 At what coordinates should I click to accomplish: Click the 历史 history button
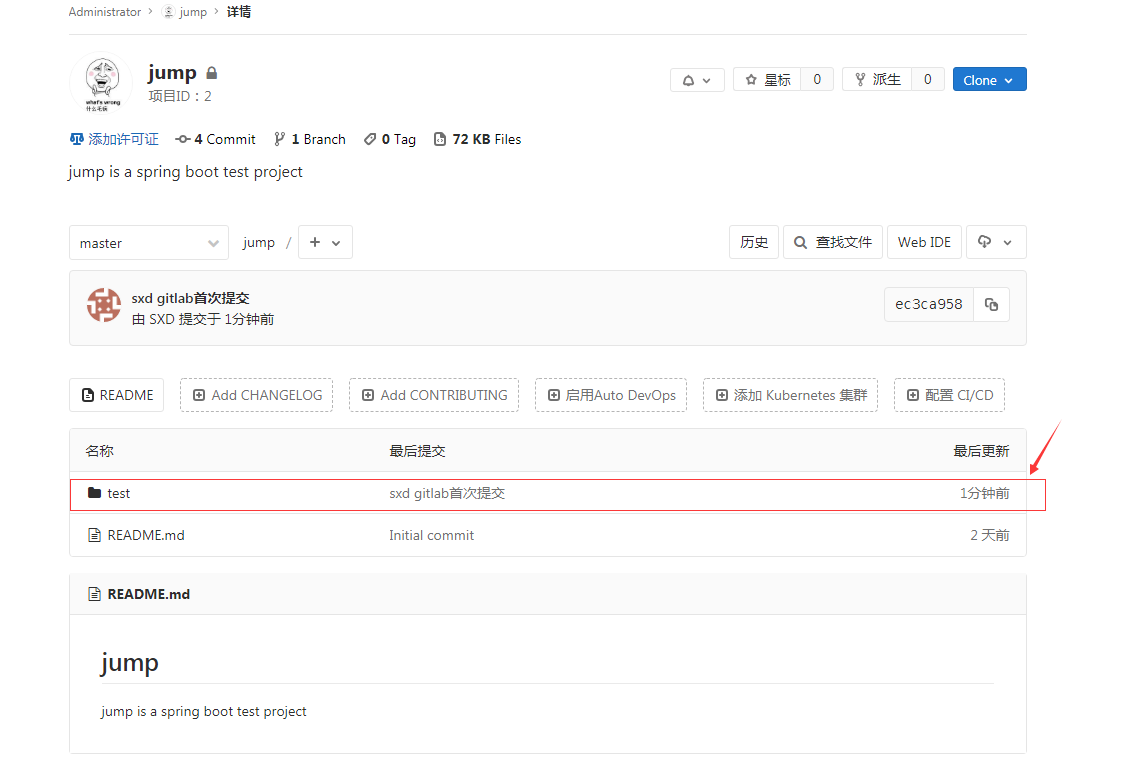click(754, 242)
